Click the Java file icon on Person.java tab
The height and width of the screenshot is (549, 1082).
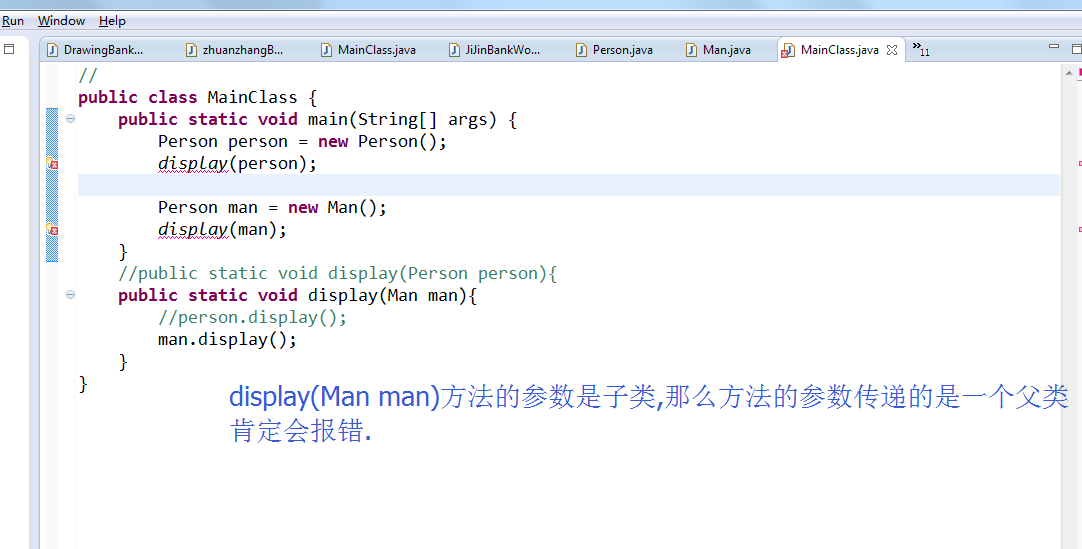coord(582,50)
